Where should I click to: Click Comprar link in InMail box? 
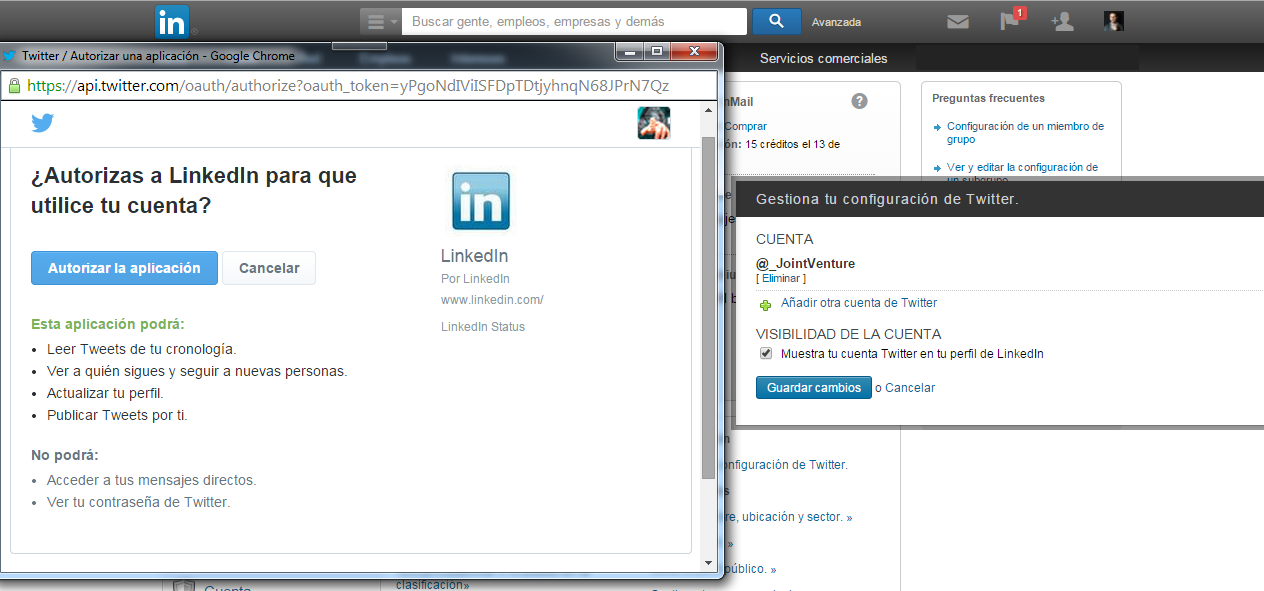point(745,126)
